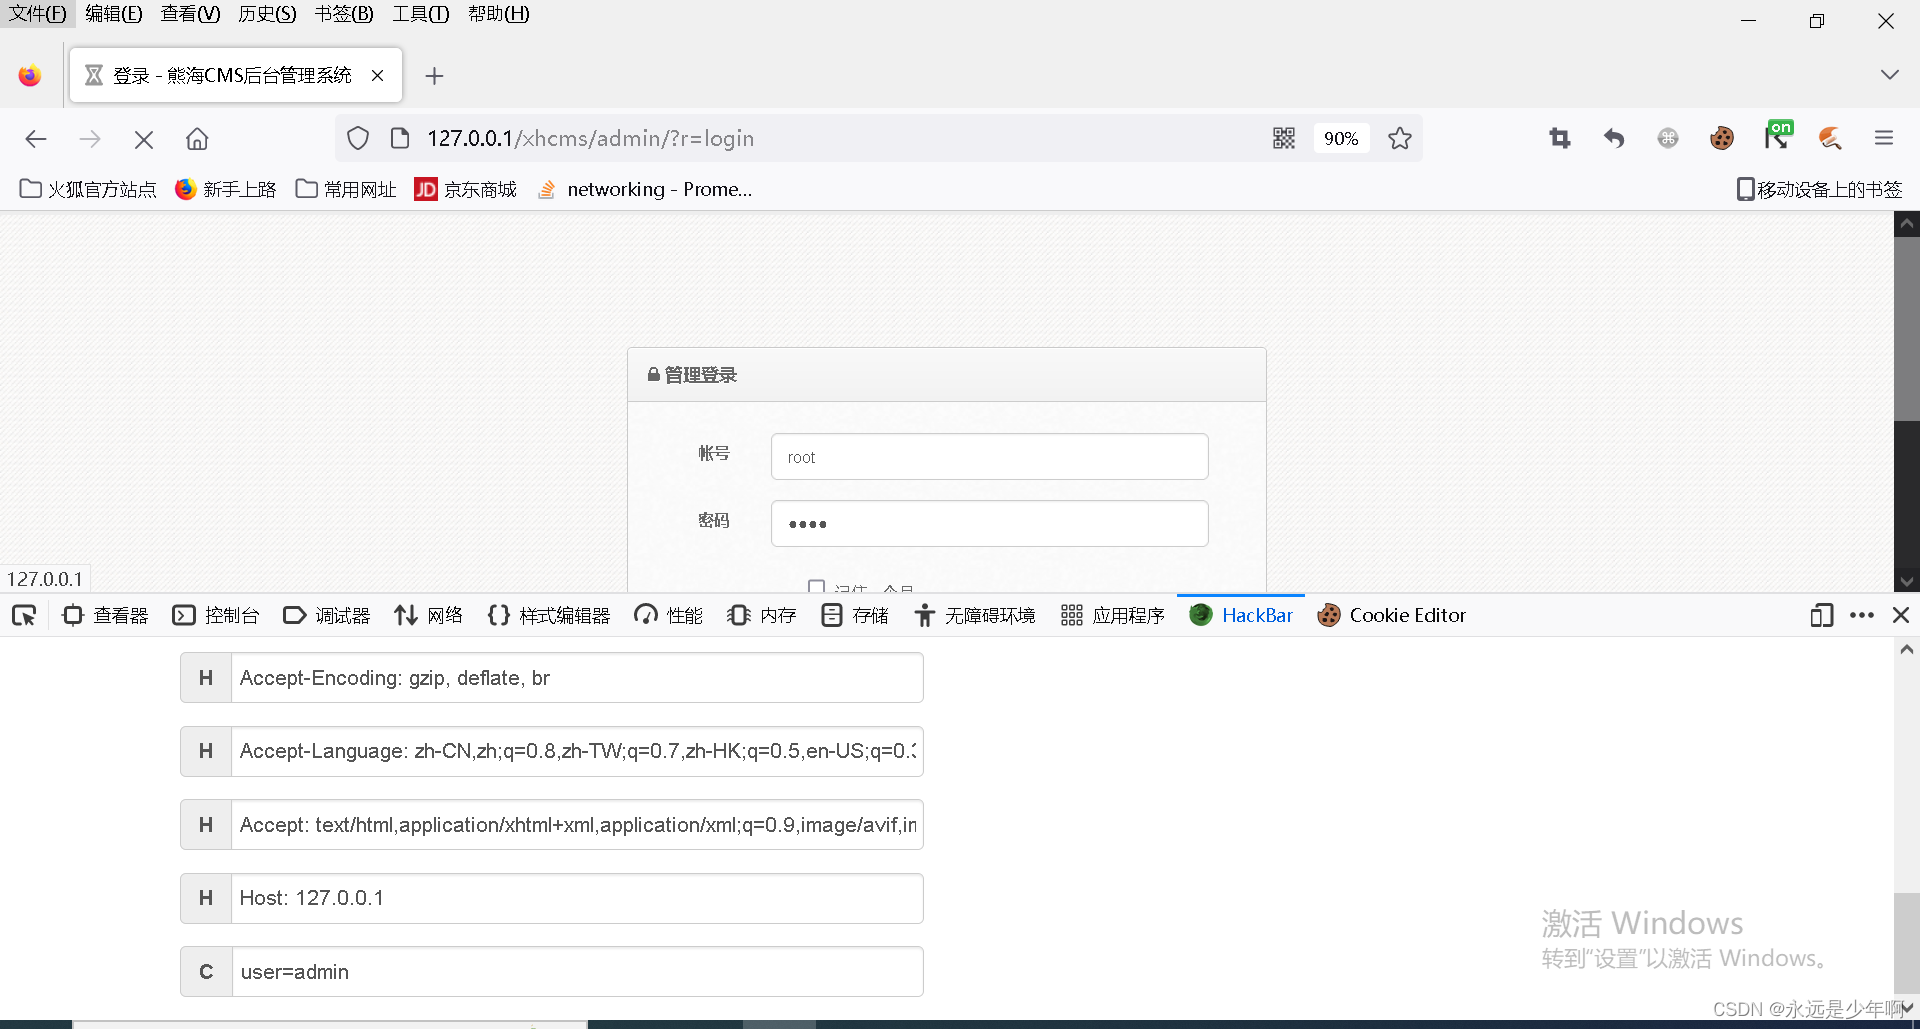Open the grey globe extension

pos(1668,138)
